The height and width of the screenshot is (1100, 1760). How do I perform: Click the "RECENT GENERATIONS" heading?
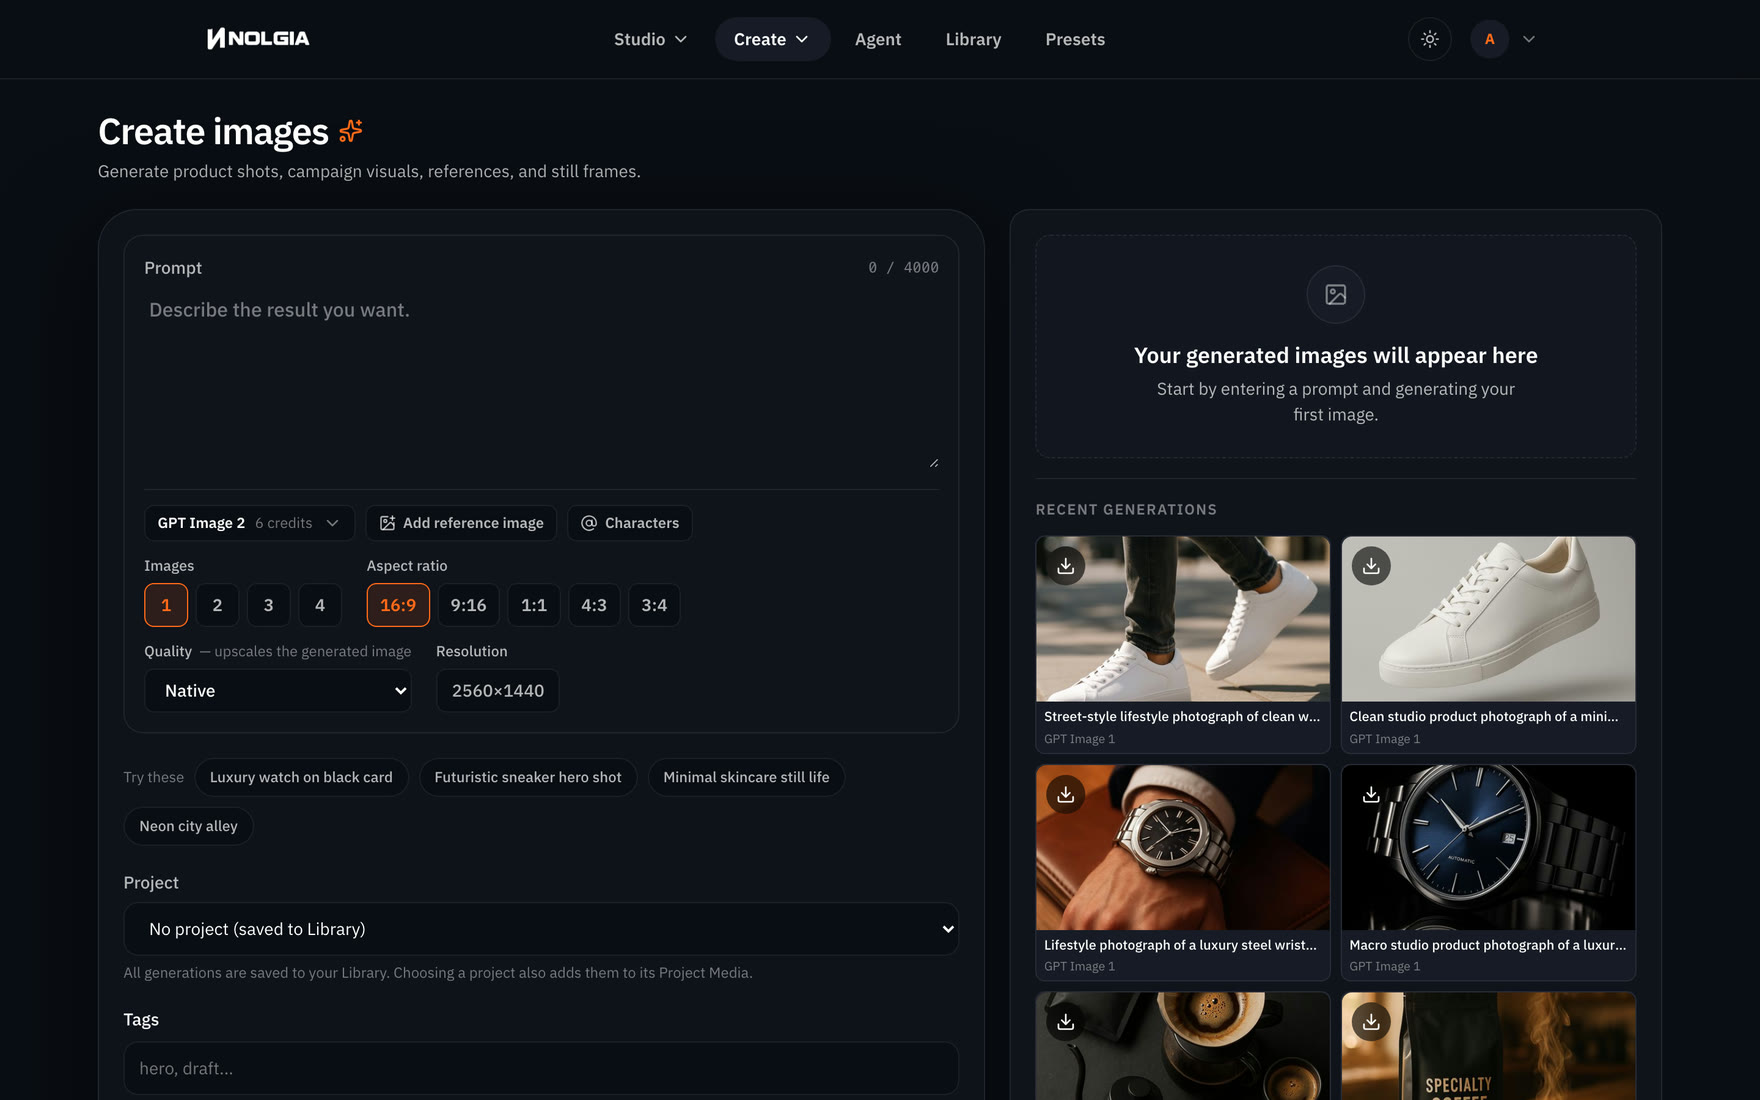click(1126, 510)
